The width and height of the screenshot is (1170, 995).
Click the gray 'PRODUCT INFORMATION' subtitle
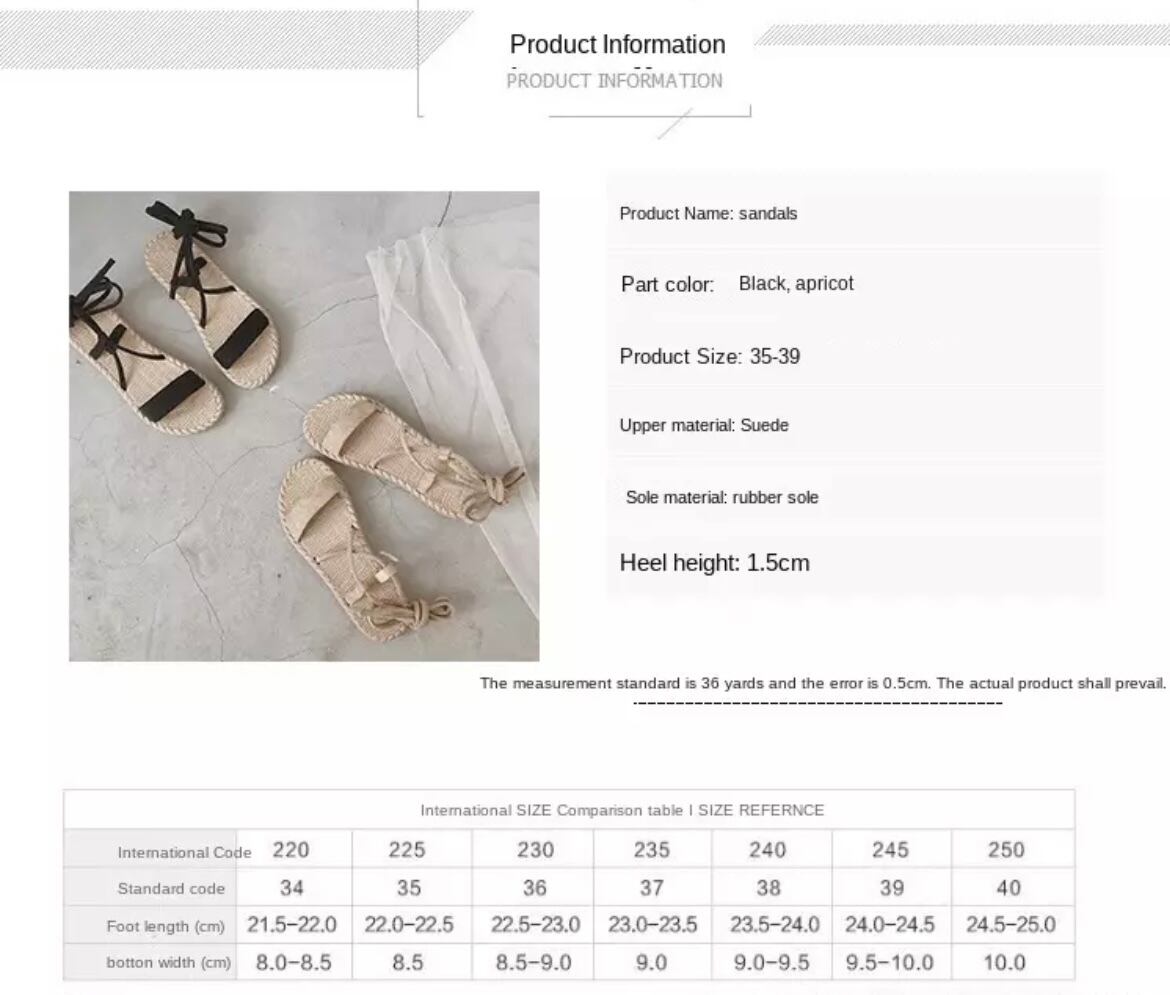(x=614, y=81)
